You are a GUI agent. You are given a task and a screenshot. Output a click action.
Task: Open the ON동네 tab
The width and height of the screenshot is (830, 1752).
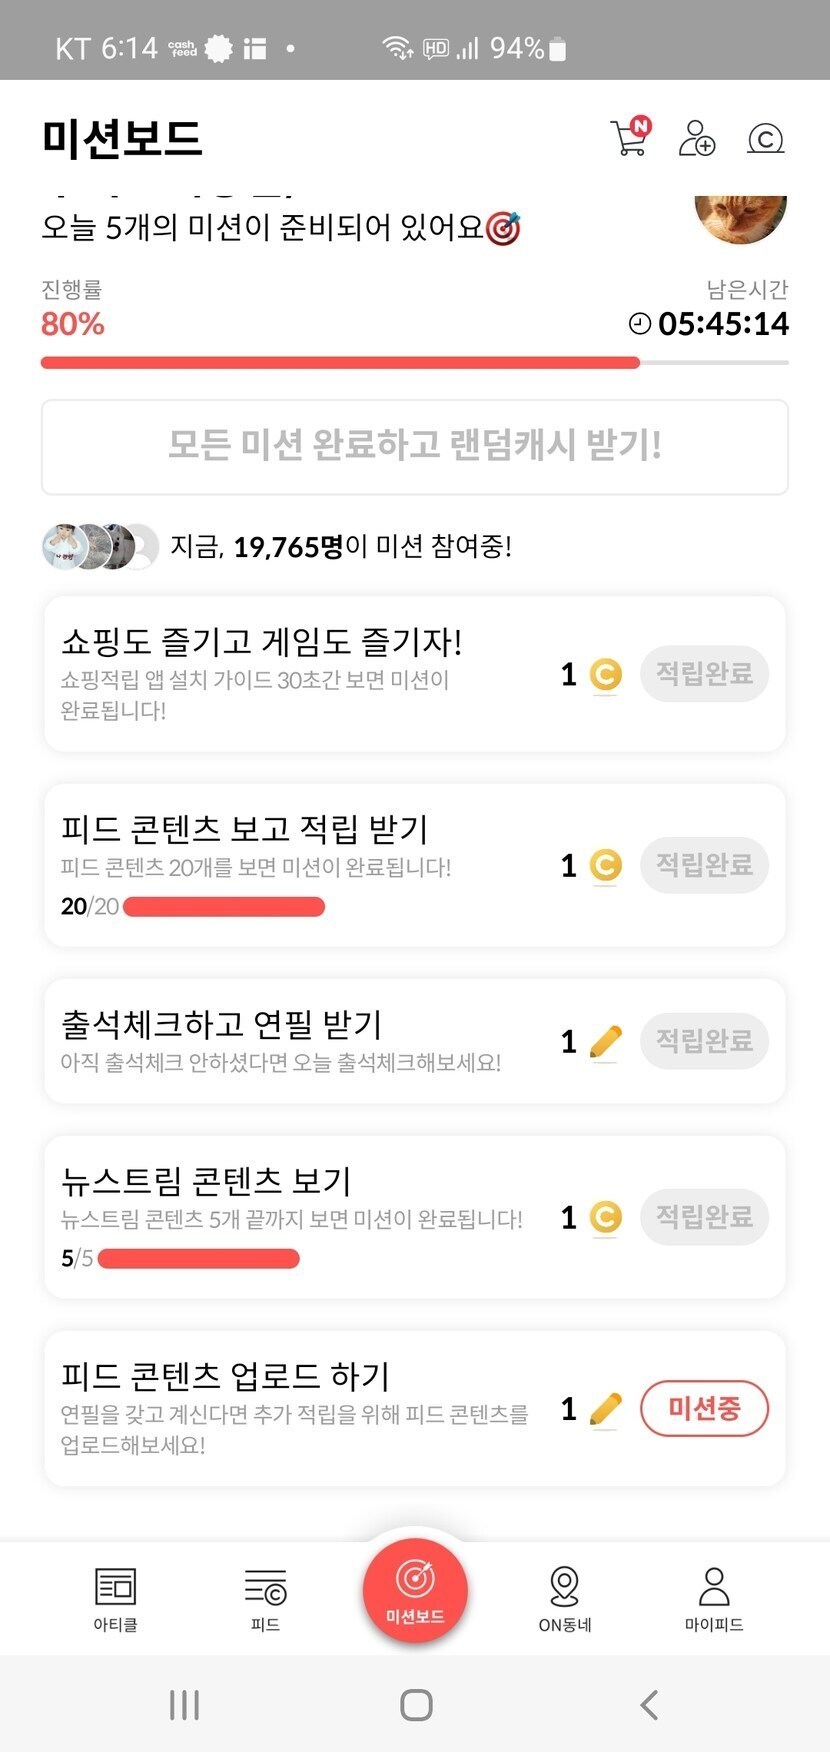[565, 1598]
